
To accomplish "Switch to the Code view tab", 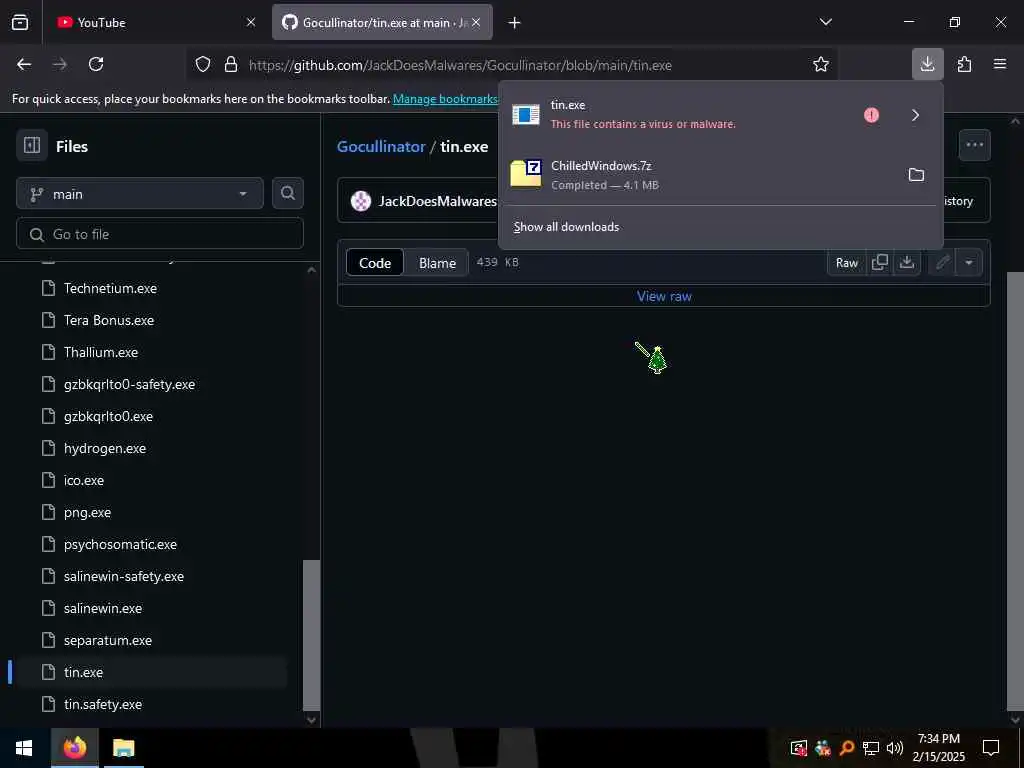I will click(x=375, y=263).
